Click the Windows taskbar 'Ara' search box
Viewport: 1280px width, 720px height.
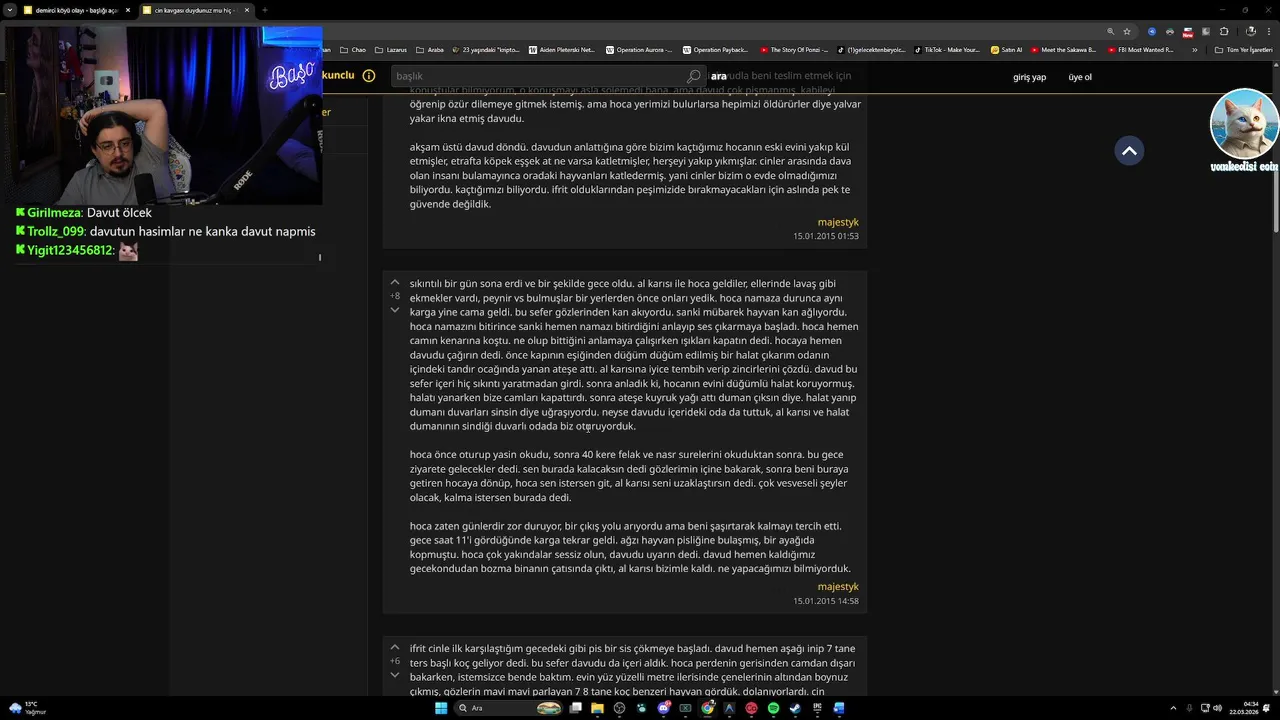click(x=508, y=708)
